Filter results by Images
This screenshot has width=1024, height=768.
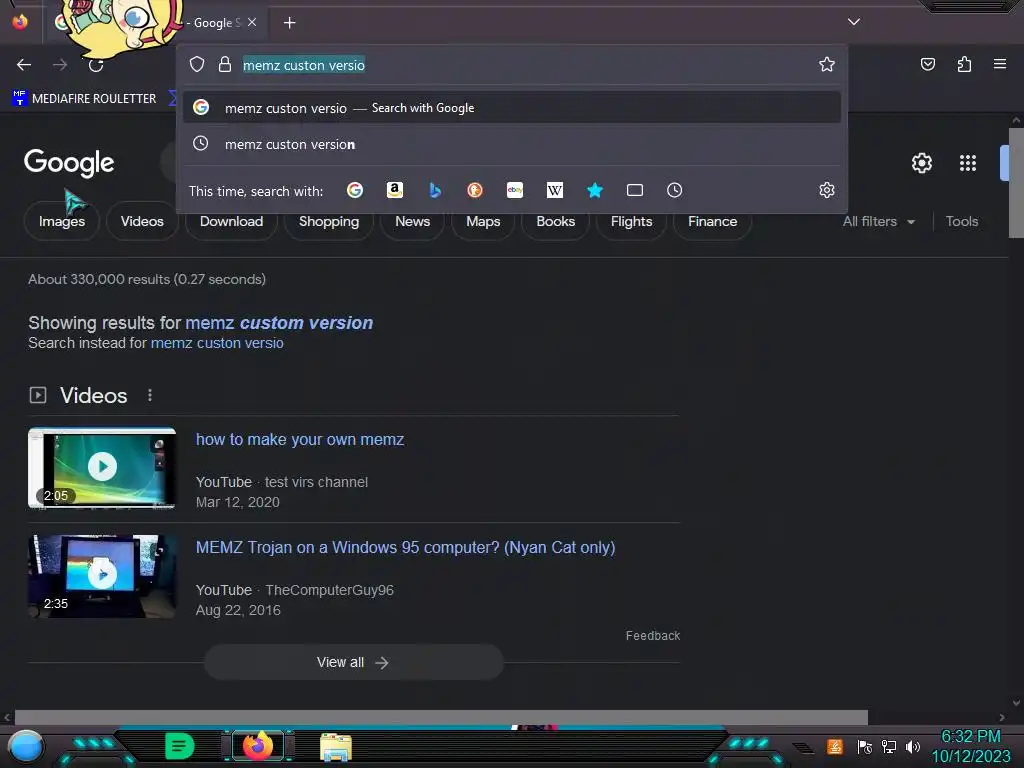61,221
